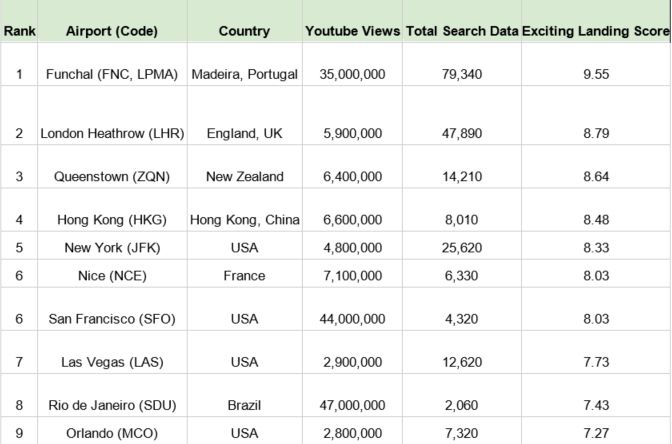Click the Funchal (FNC, LPMA) cell

pyautogui.click(x=110, y=75)
